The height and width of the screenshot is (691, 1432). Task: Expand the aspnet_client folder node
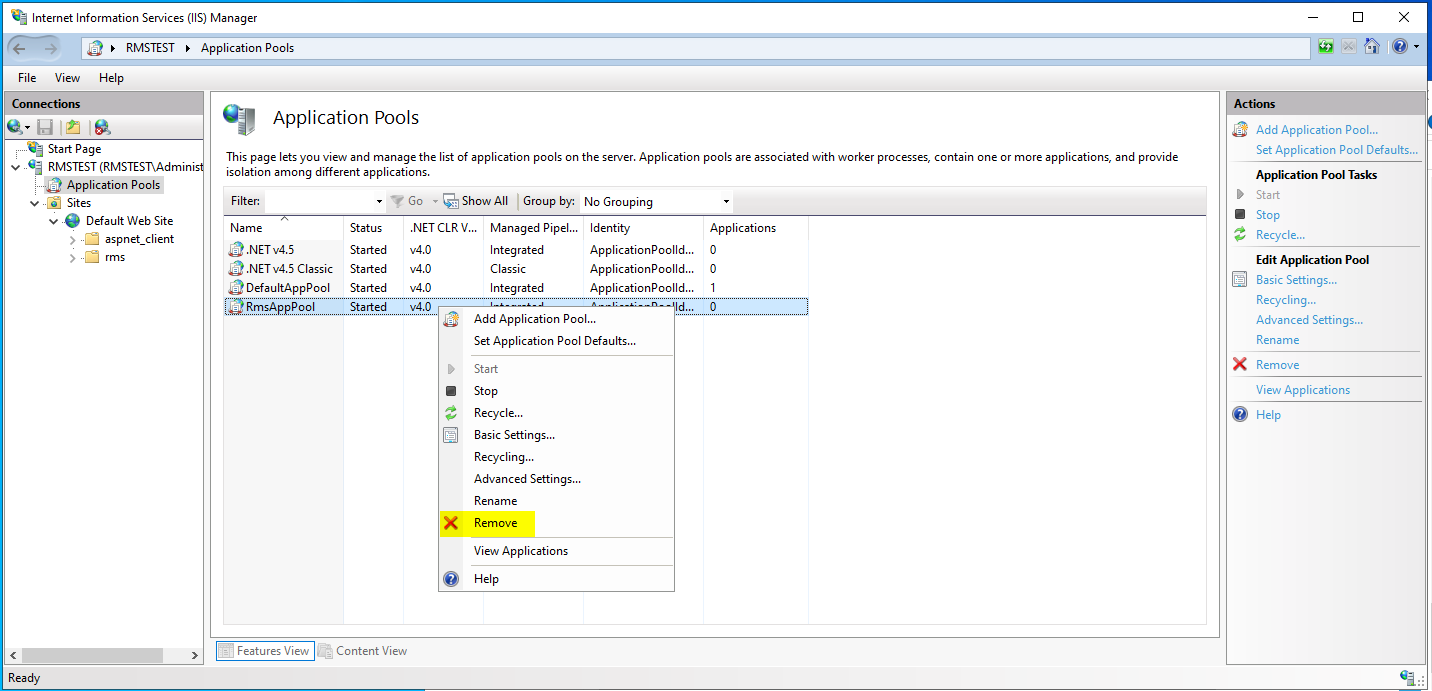click(73, 239)
